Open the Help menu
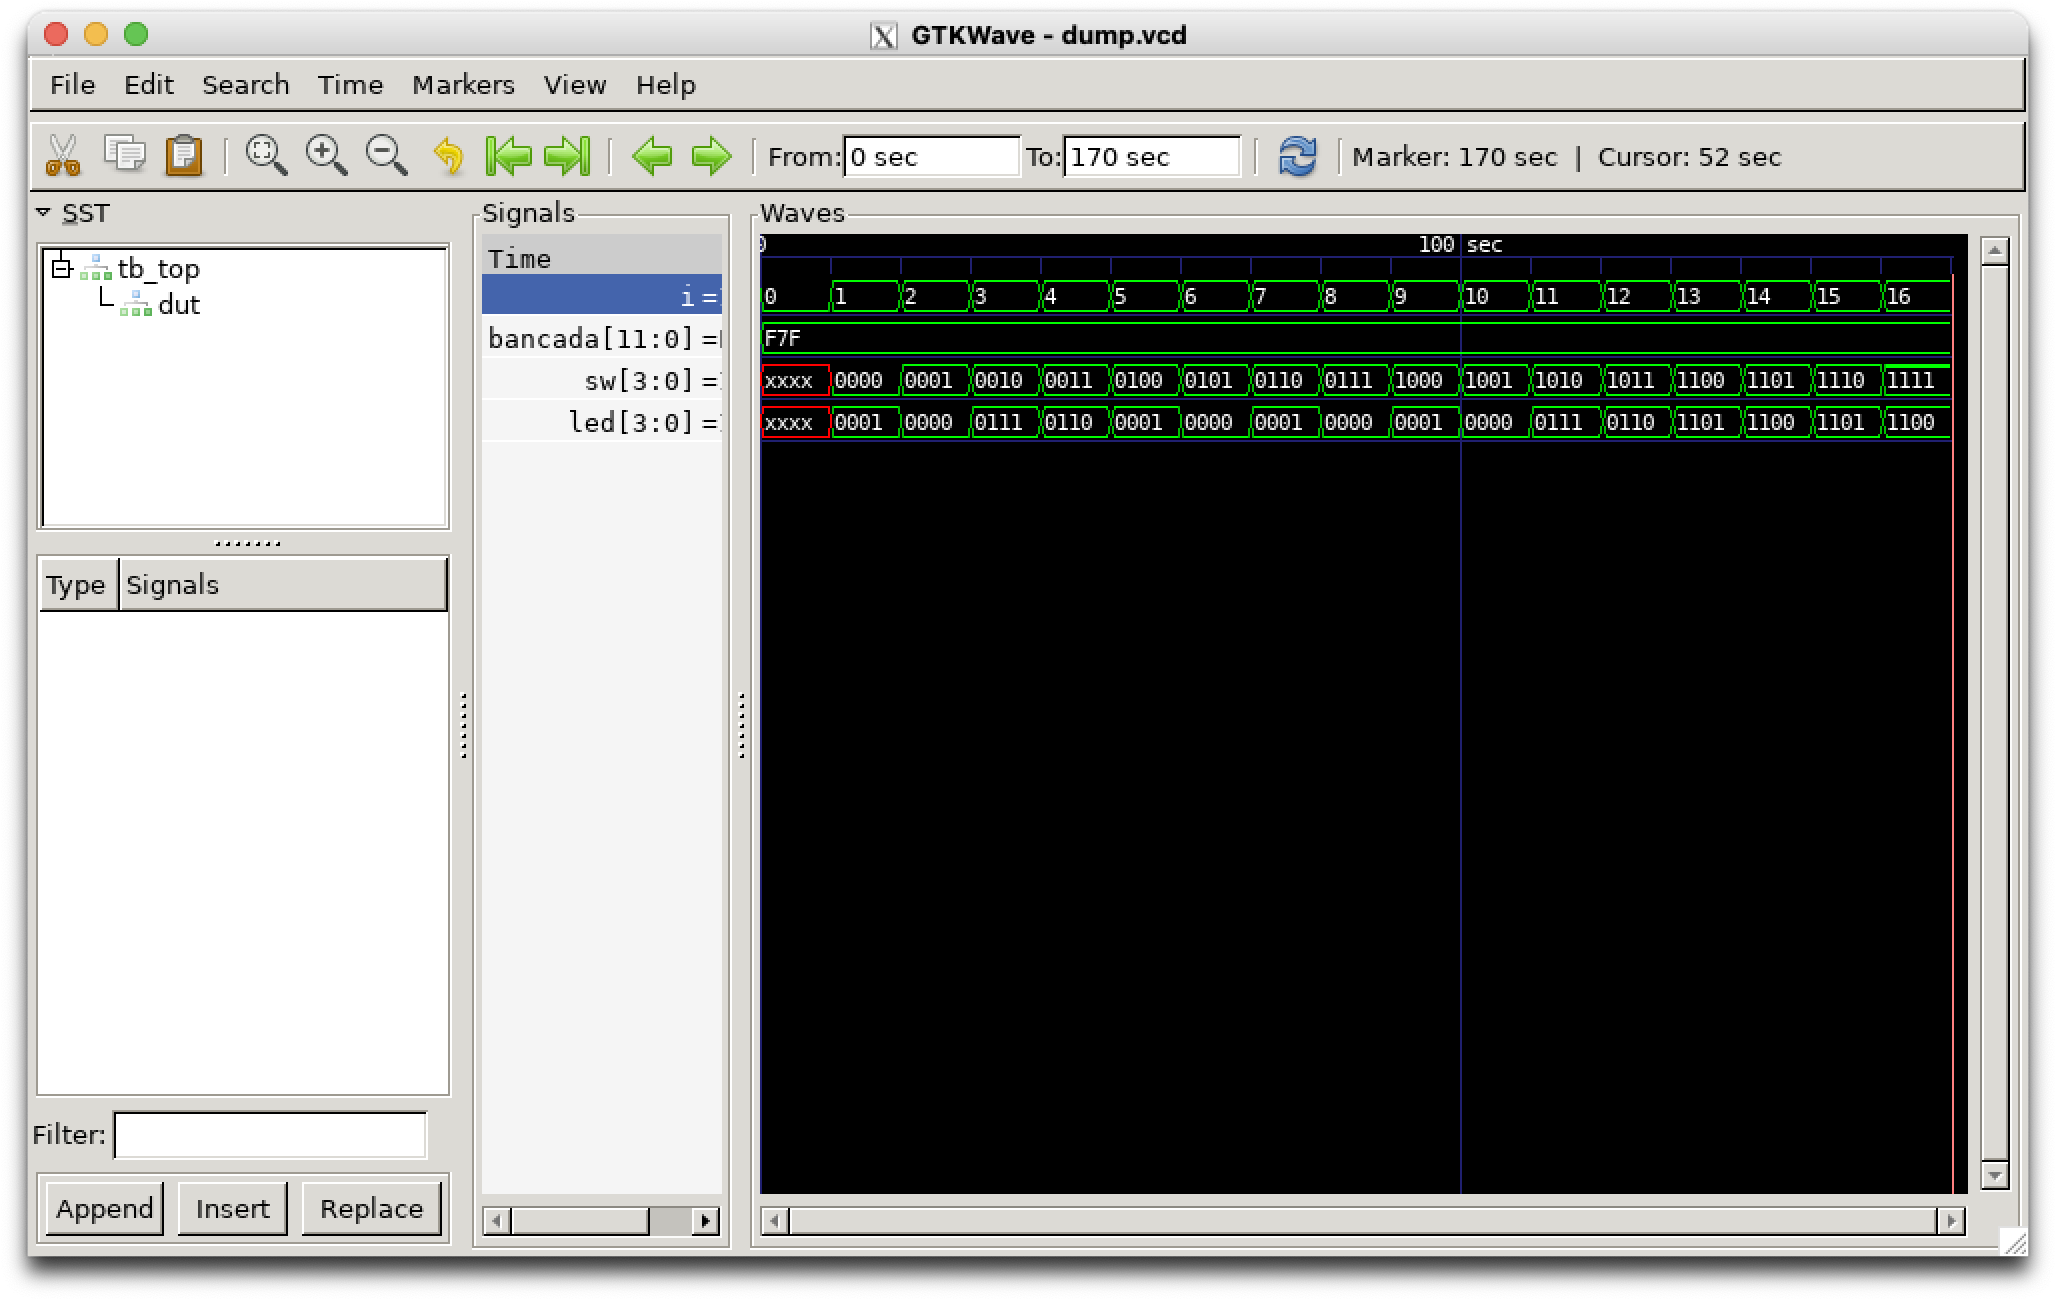 tap(666, 85)
